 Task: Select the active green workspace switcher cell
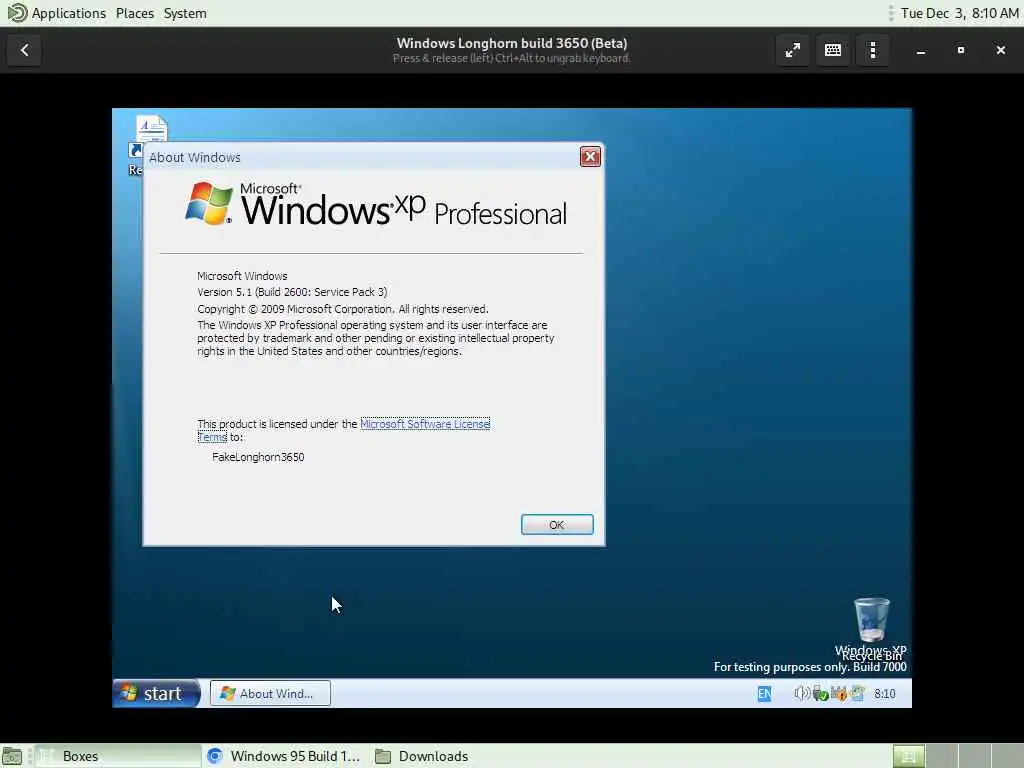click(908, 756)
